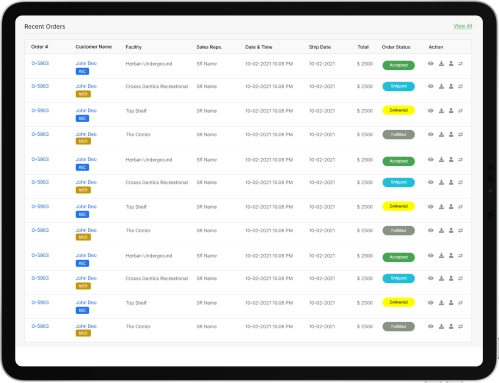Open the View All link for Recent Orders
Image resolution: width=499 pixels, height=383 pixels.
pyautogui.click(x=463, y=26)
